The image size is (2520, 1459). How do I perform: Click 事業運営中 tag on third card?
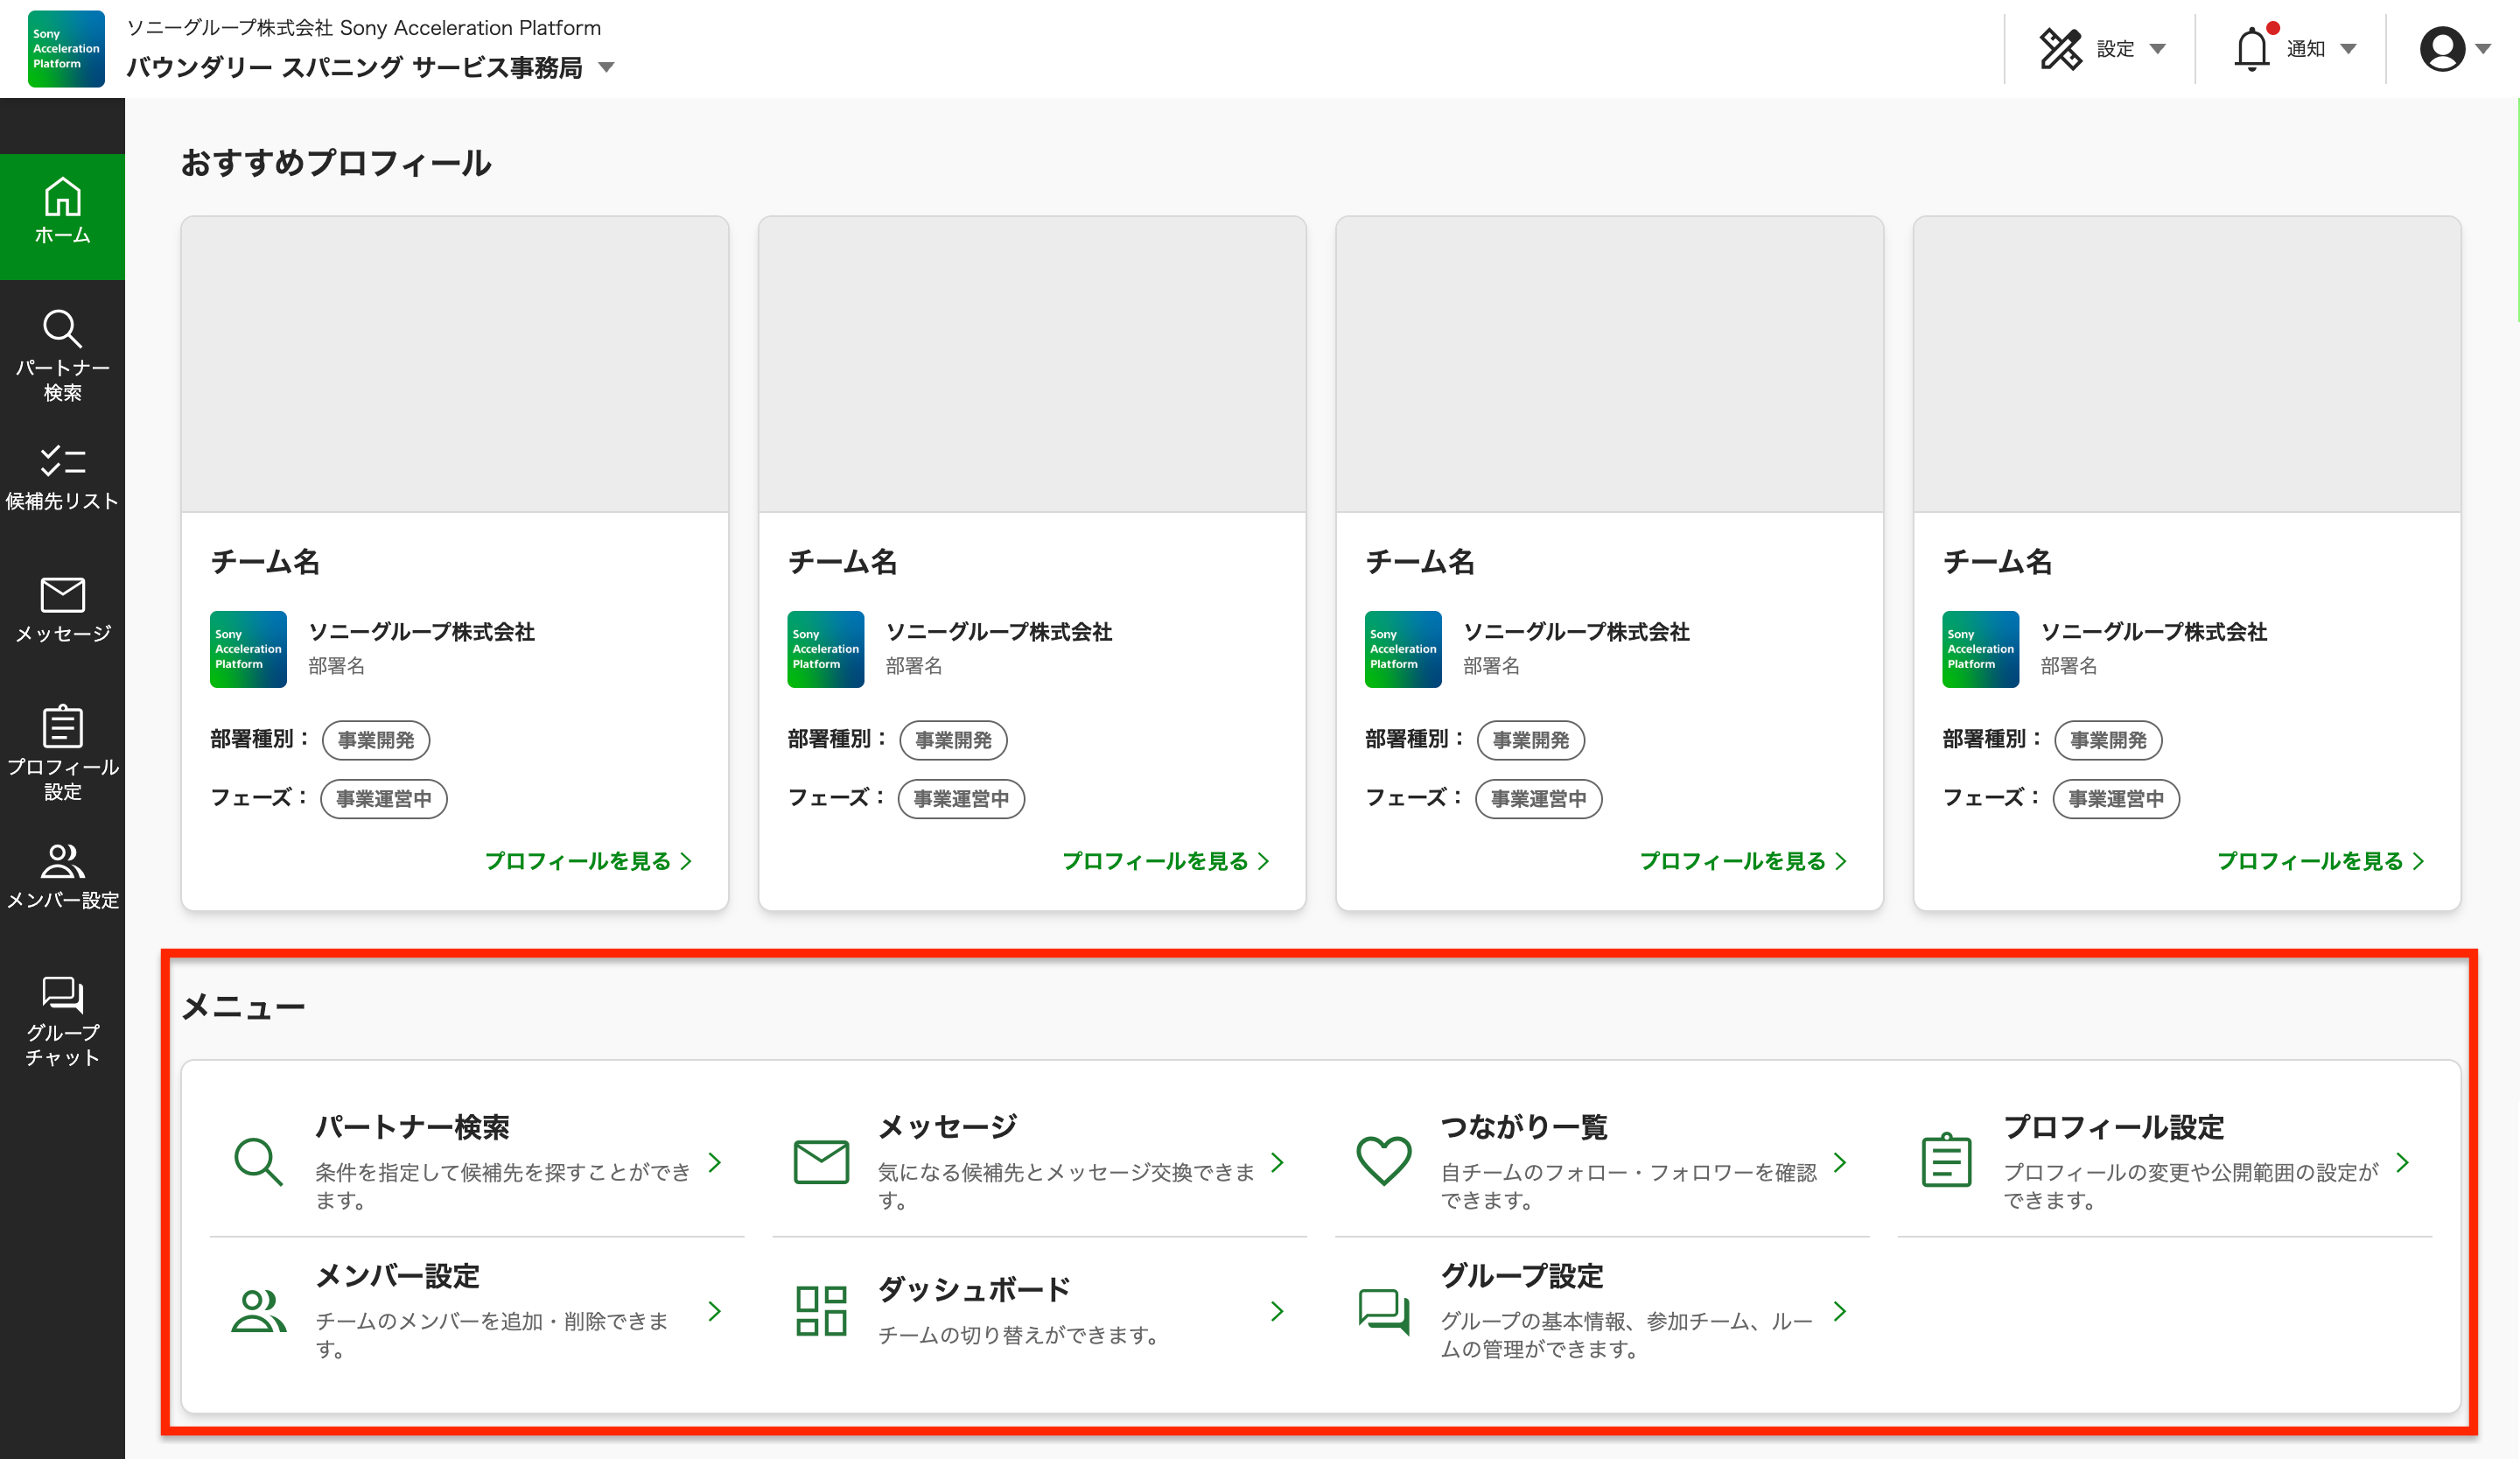(x=1537, y=799)
